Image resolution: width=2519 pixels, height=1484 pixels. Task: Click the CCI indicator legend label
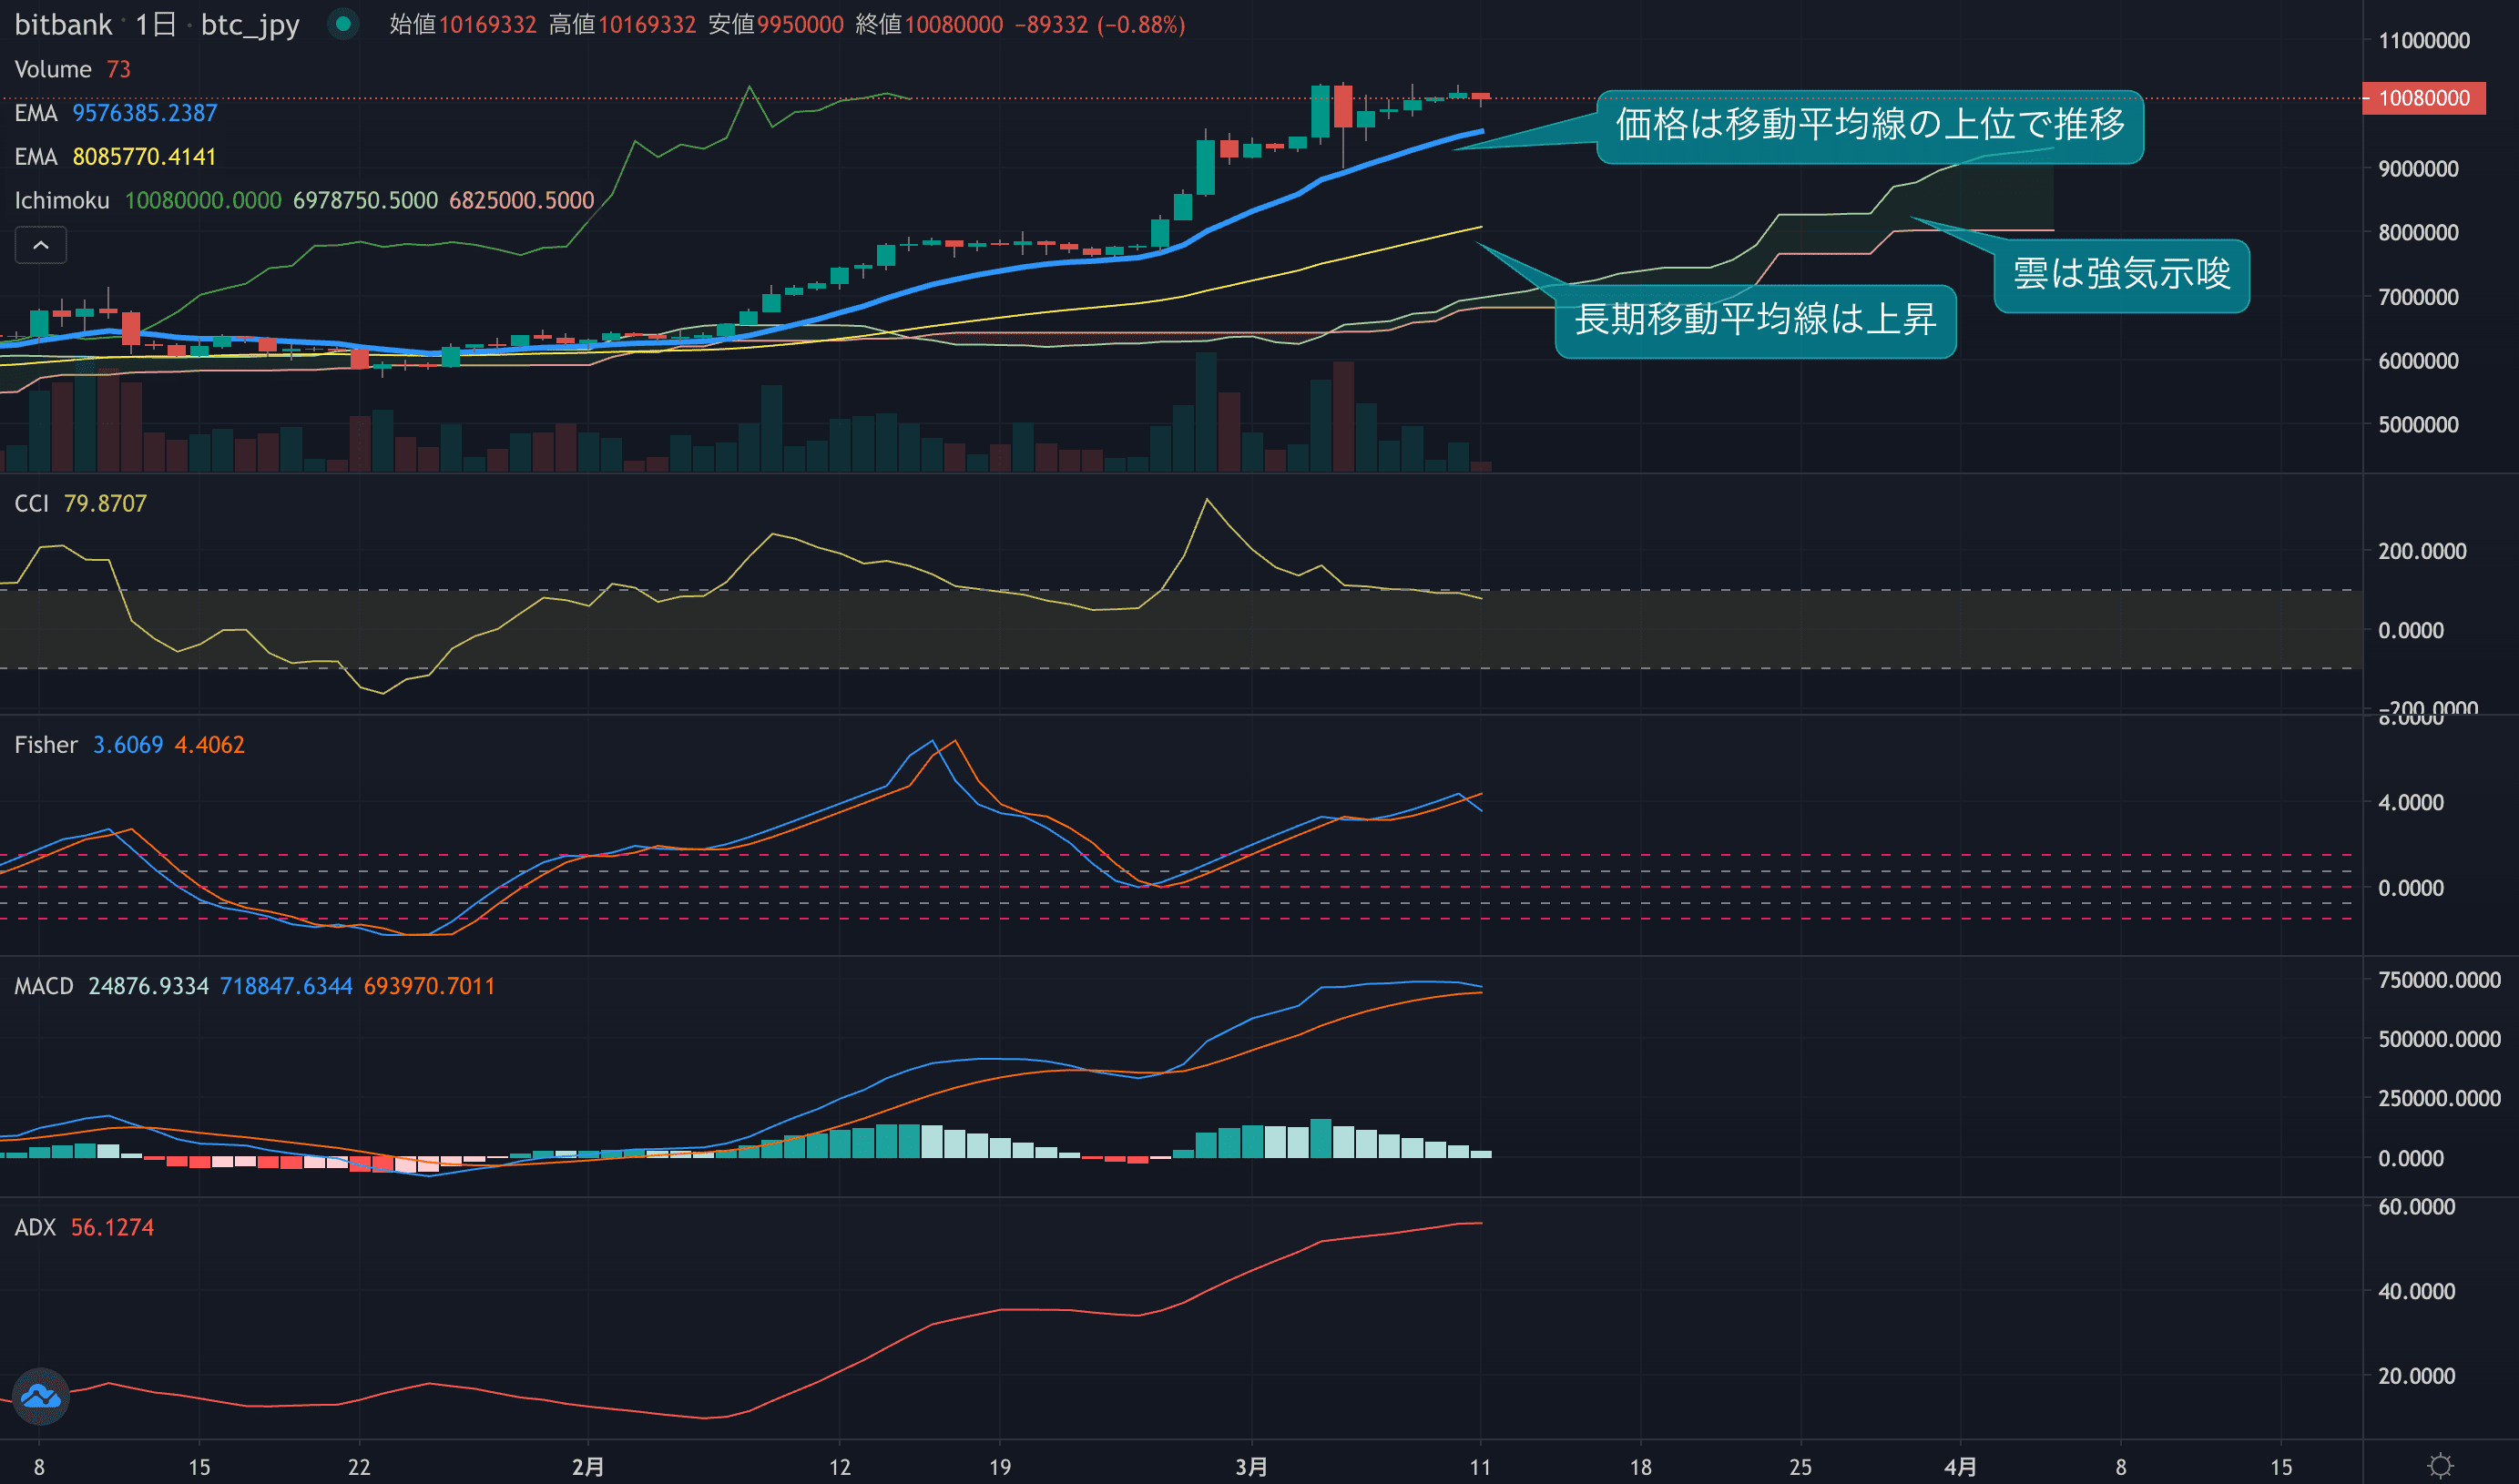[x=31, y=504]
